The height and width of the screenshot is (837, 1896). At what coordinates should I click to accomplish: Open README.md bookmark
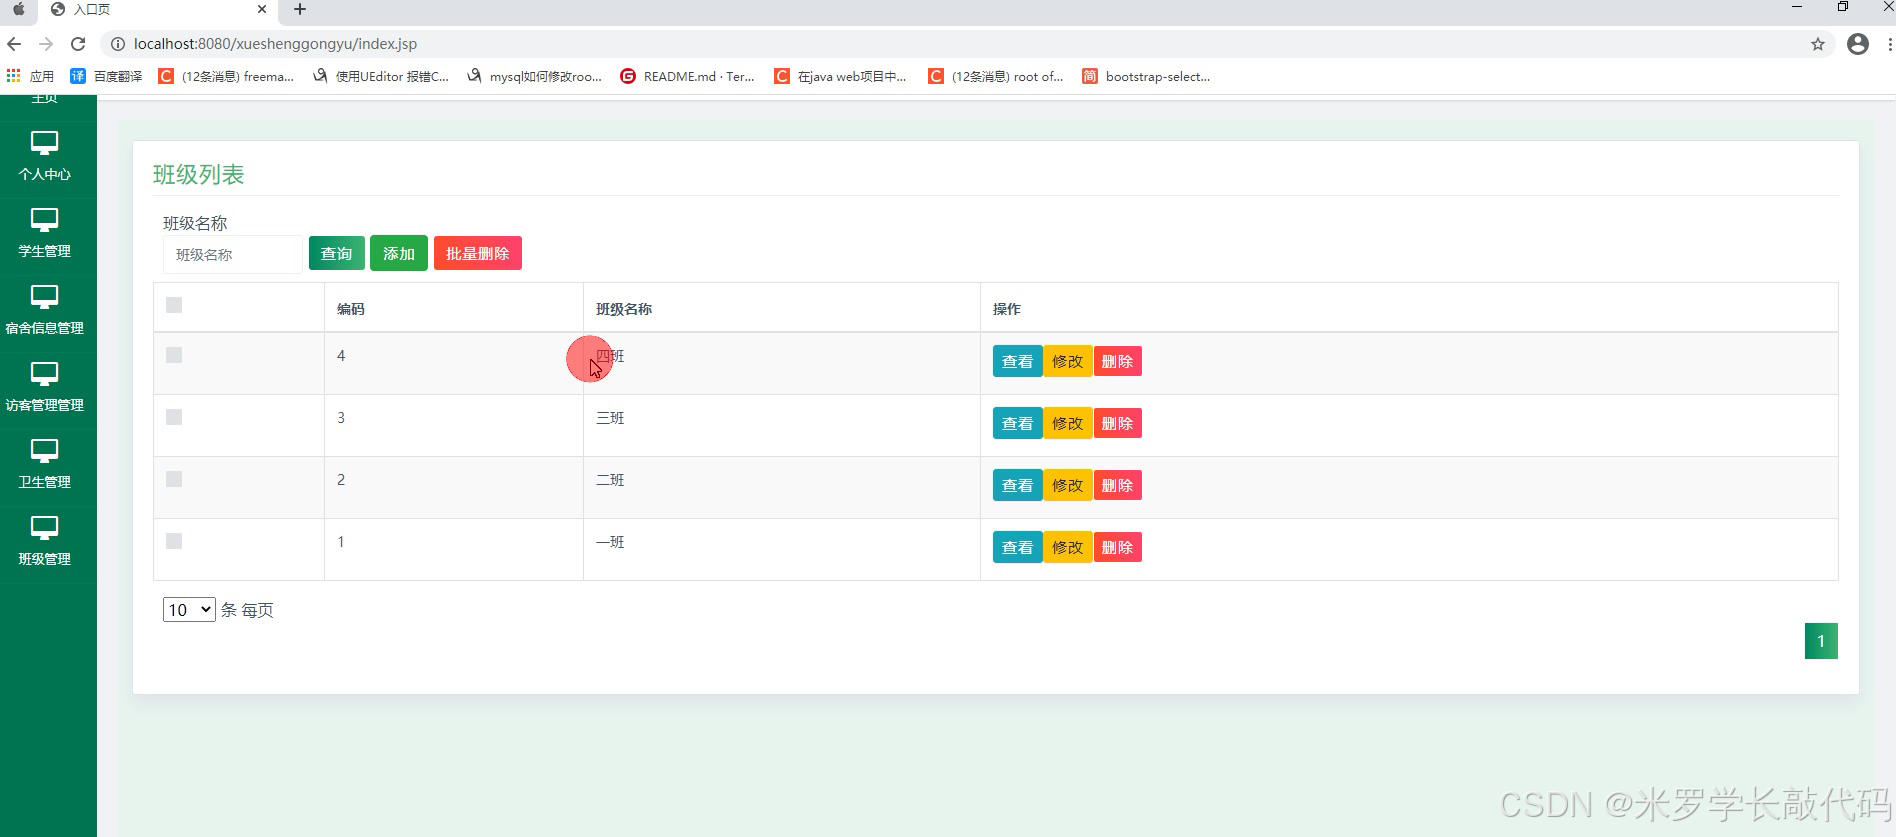[687, 76]
